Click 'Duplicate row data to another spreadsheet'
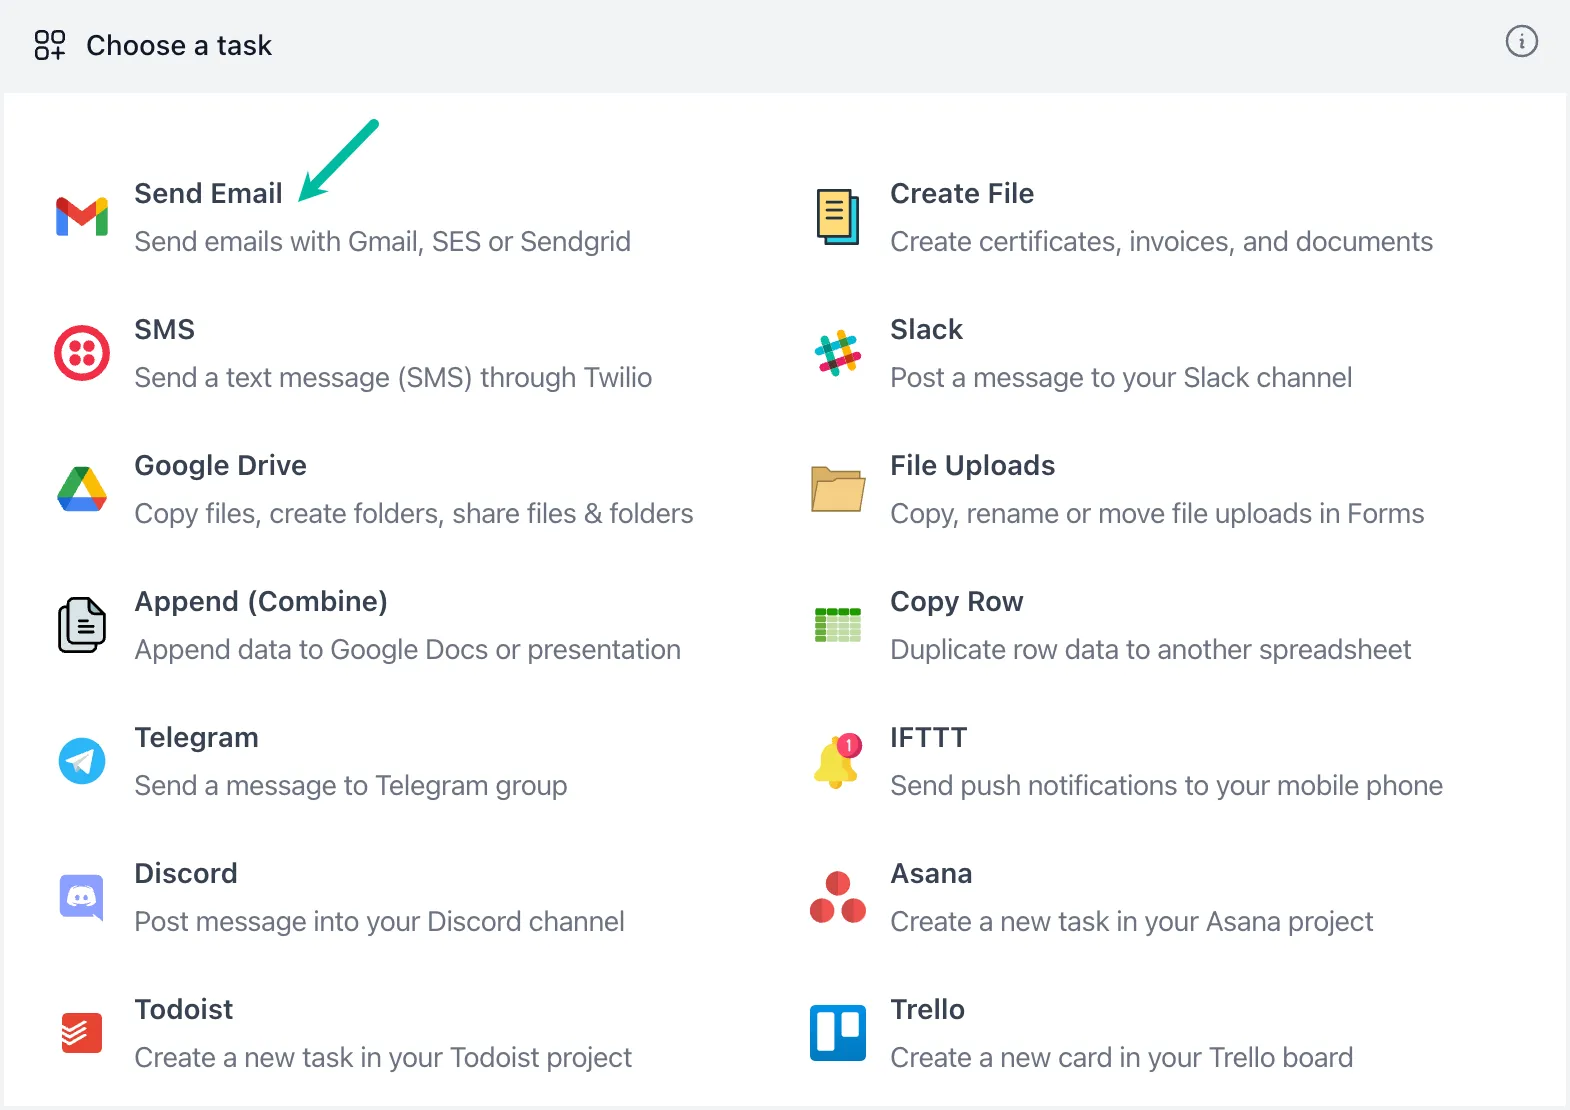1570x1110 pixels. click(1151, 649)
